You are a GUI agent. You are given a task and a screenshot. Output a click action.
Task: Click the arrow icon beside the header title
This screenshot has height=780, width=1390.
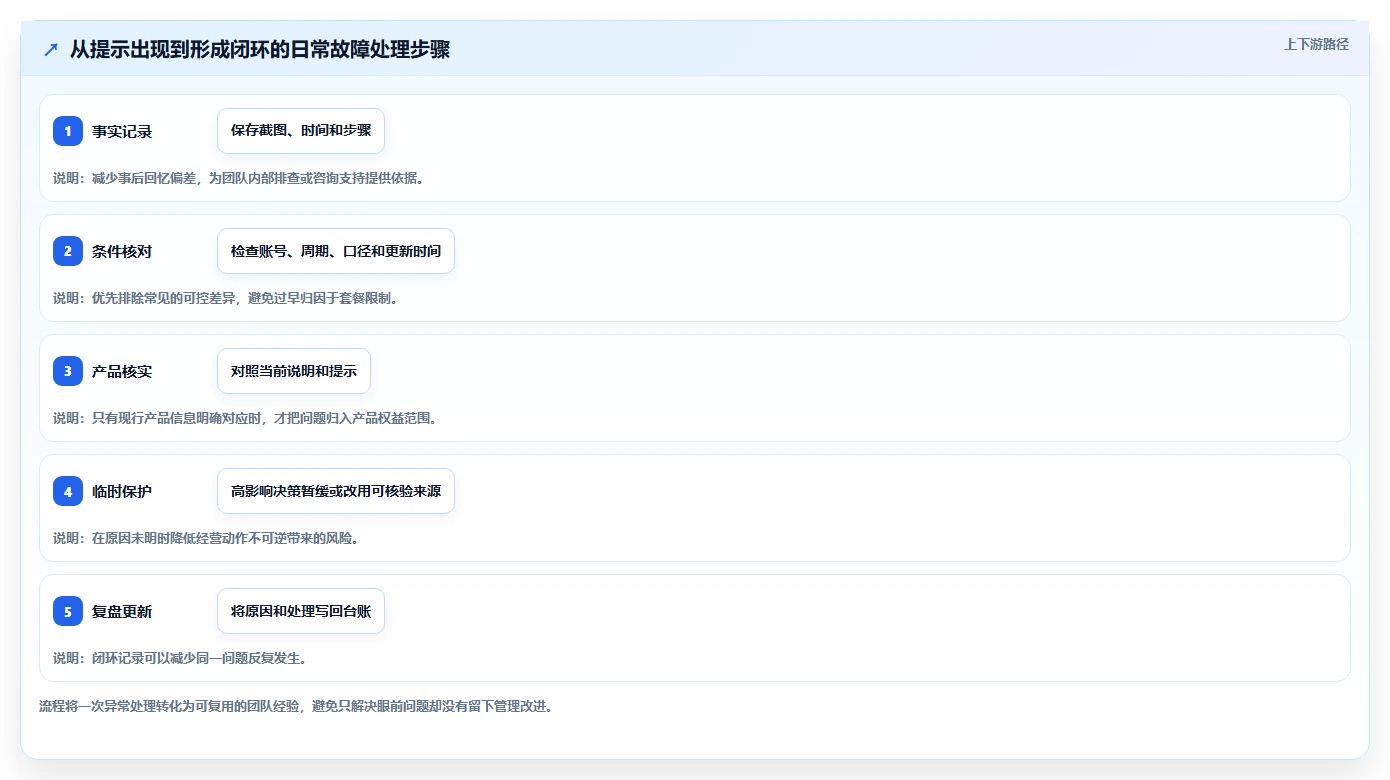point(51,49)
